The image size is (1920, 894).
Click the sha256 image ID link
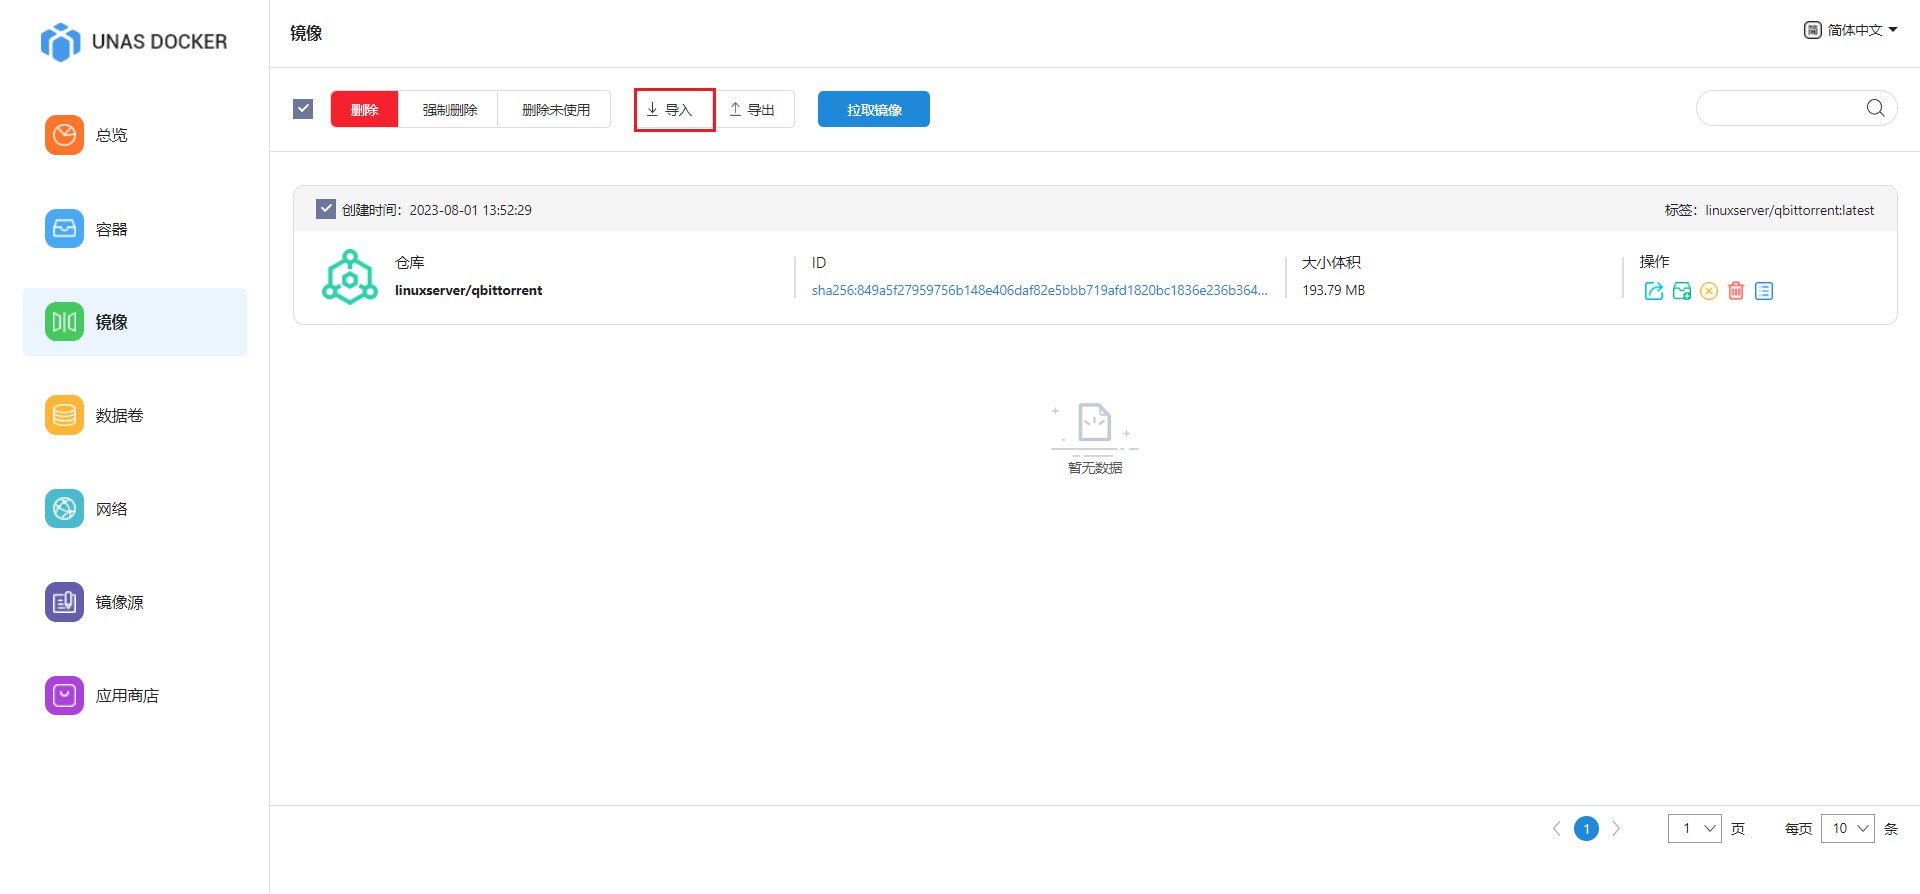1039,290
